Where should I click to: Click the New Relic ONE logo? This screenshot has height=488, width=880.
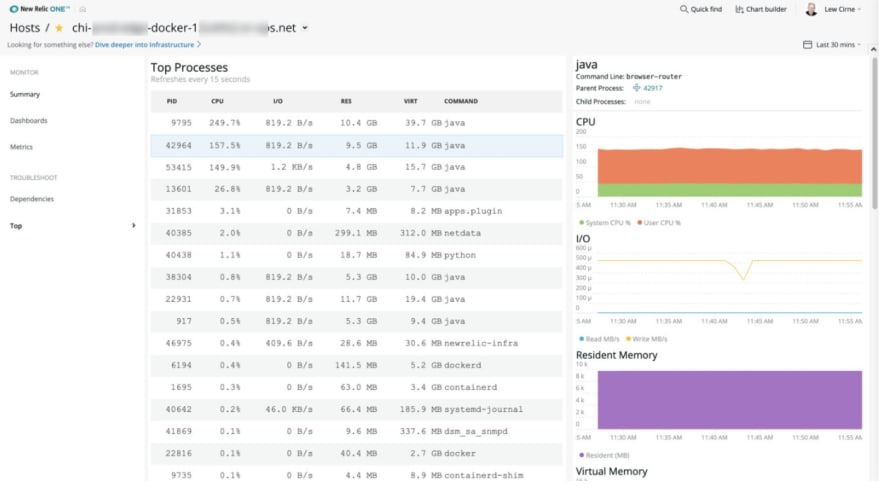(x=39, y=9)
